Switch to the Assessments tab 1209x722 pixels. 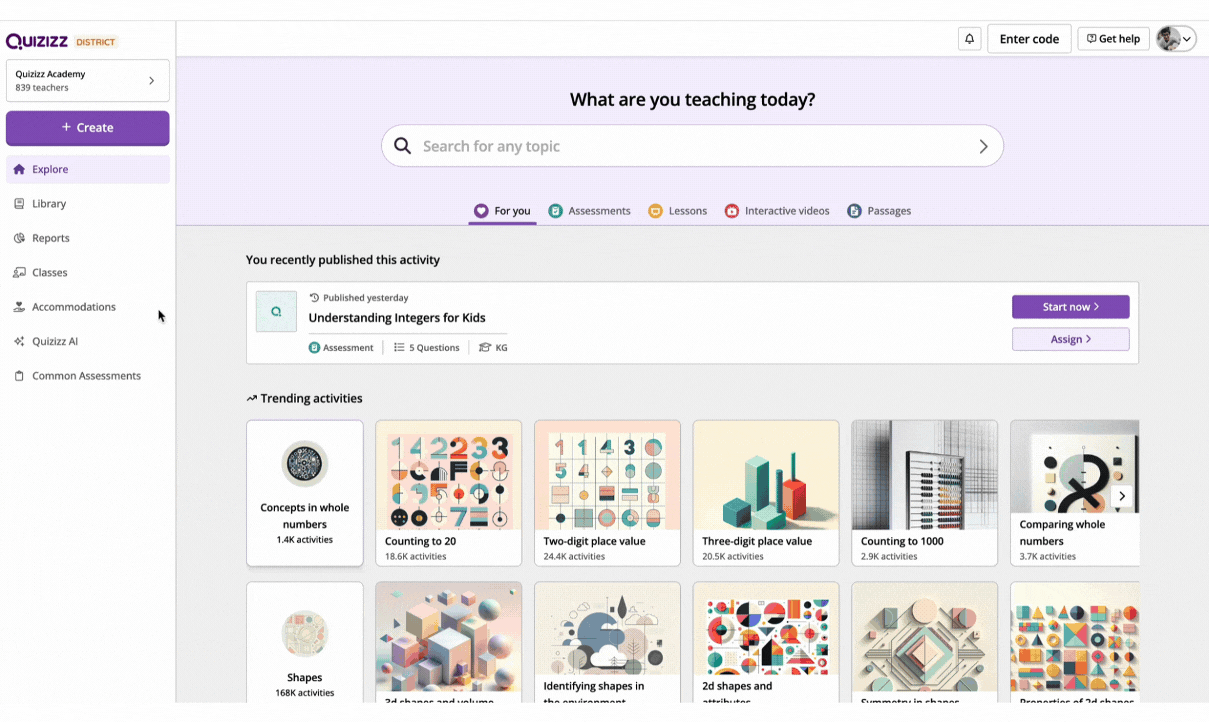pyautogui.click(x=589, y=211)
